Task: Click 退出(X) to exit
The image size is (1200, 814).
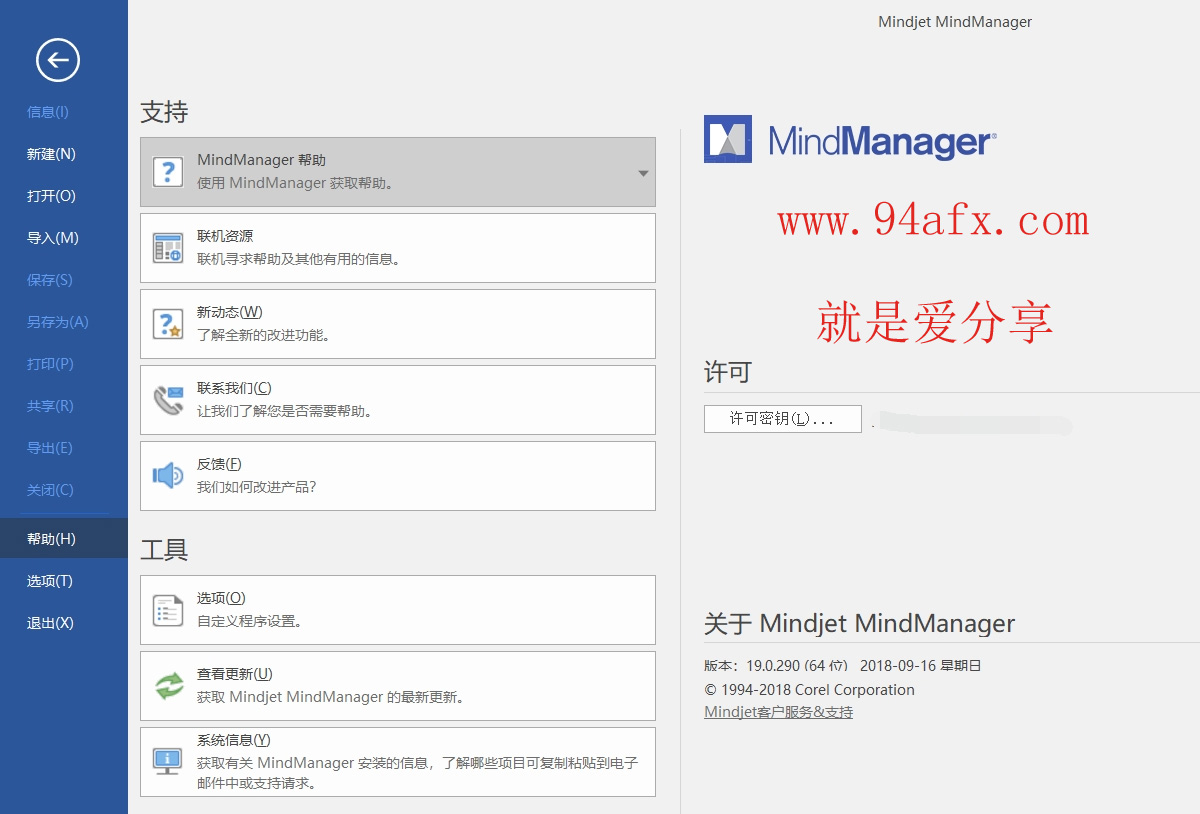Action: click(50, 623)
